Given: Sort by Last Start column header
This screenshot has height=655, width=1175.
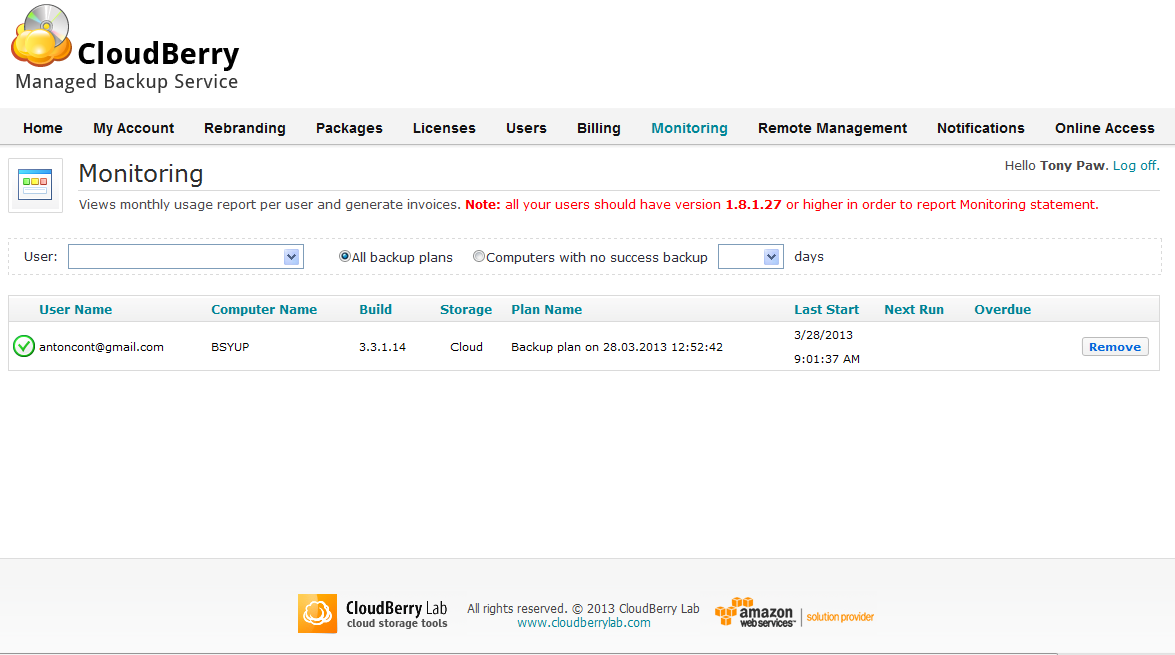Looking at the screenshot, I should pyautogui.click(x=826, y=310).
